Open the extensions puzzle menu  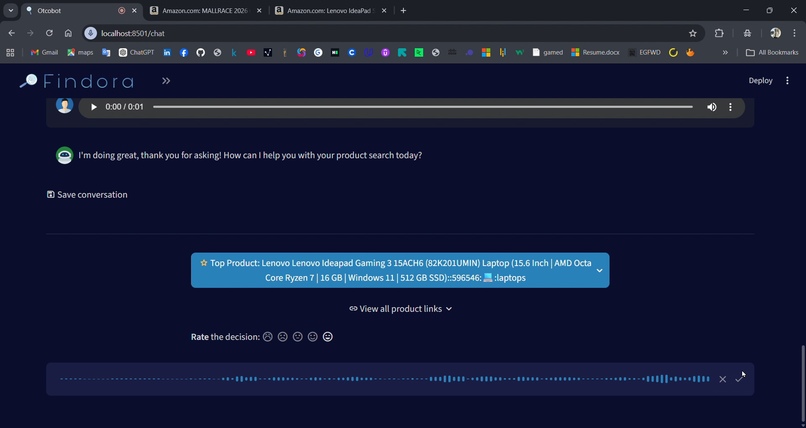point(719,33)
